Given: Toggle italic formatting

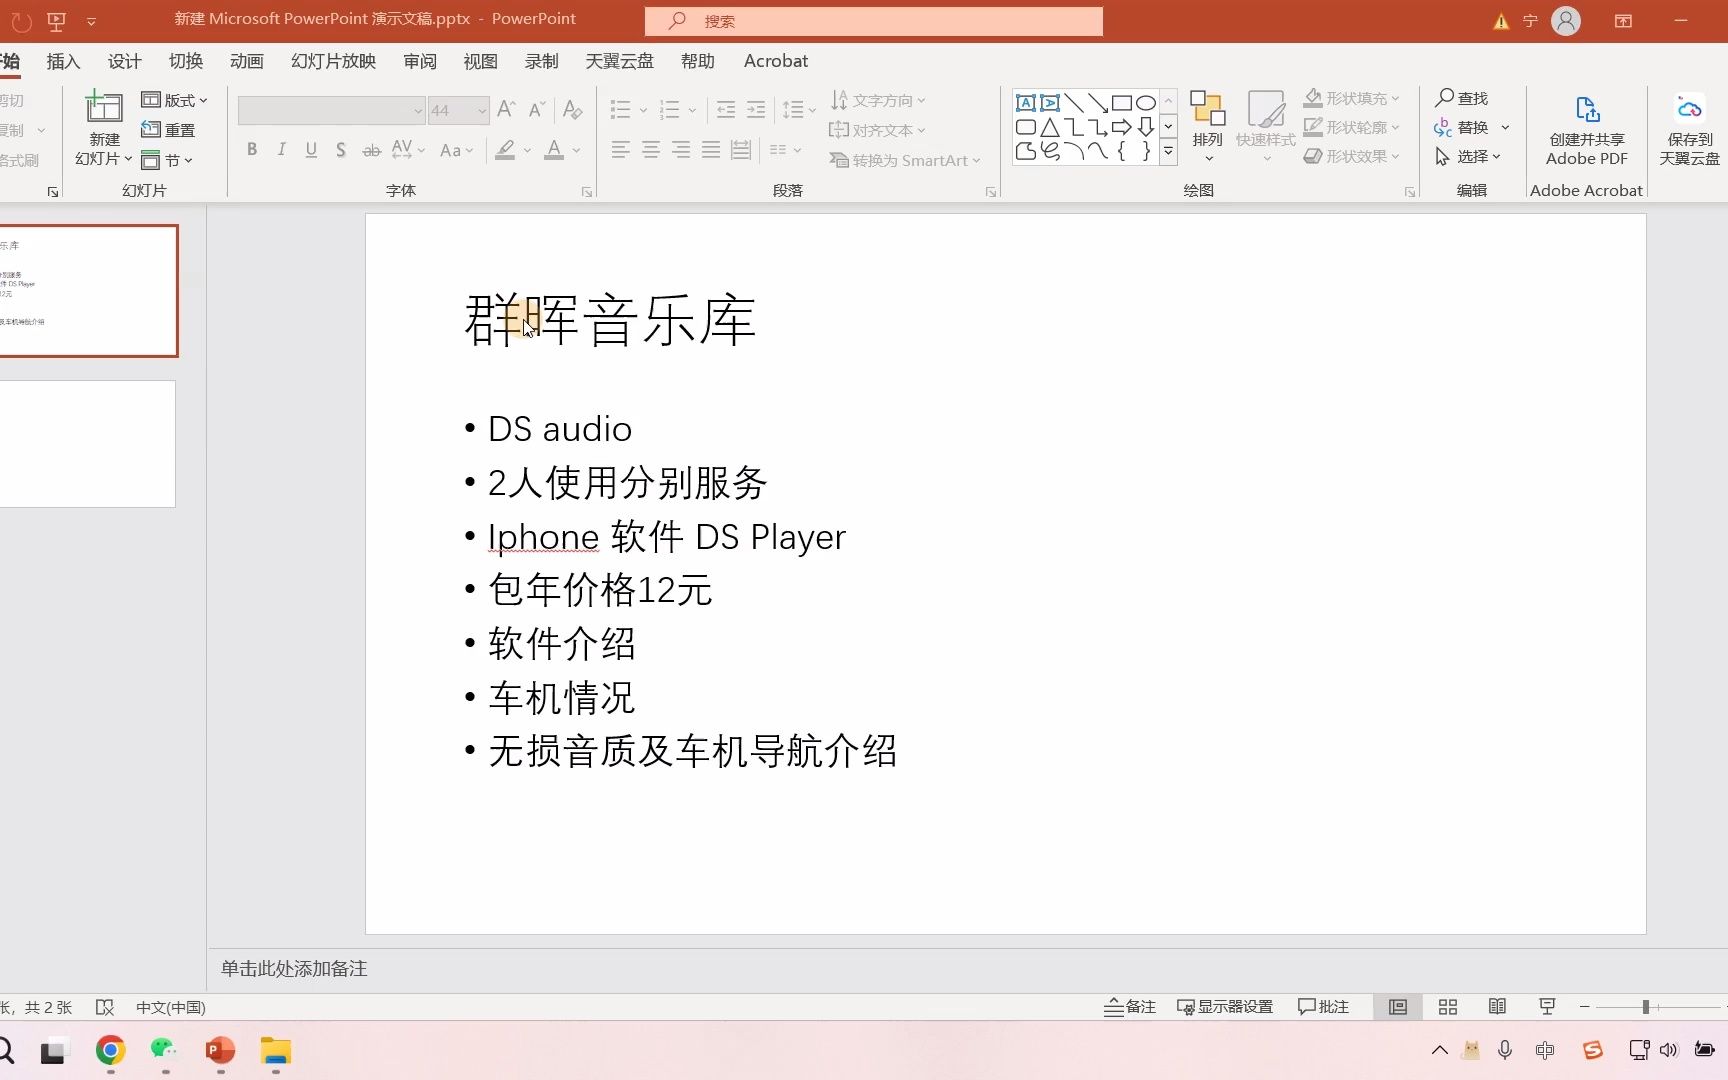Looking at the screenshot, I should pyautogui.click(x=282, y=150).
